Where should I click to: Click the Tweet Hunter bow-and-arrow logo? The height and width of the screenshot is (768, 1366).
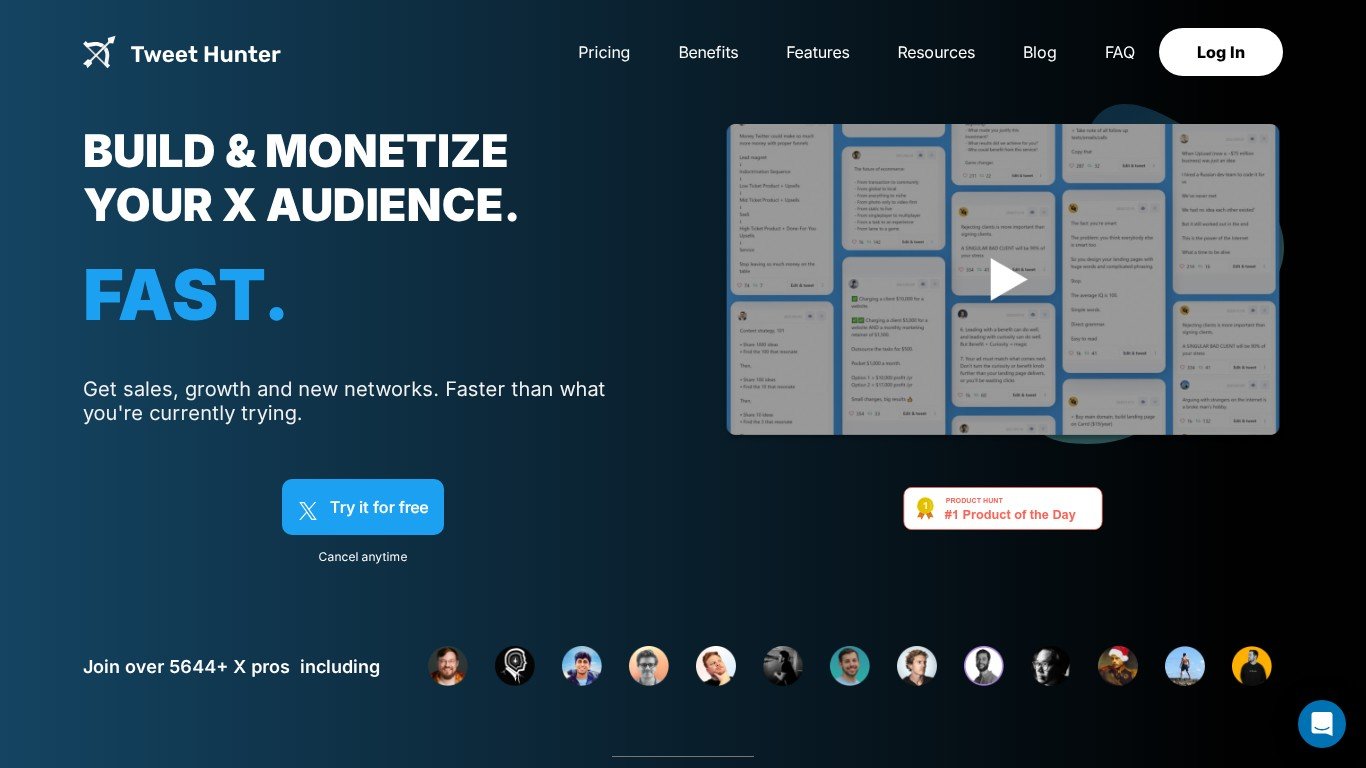[99, 53]
